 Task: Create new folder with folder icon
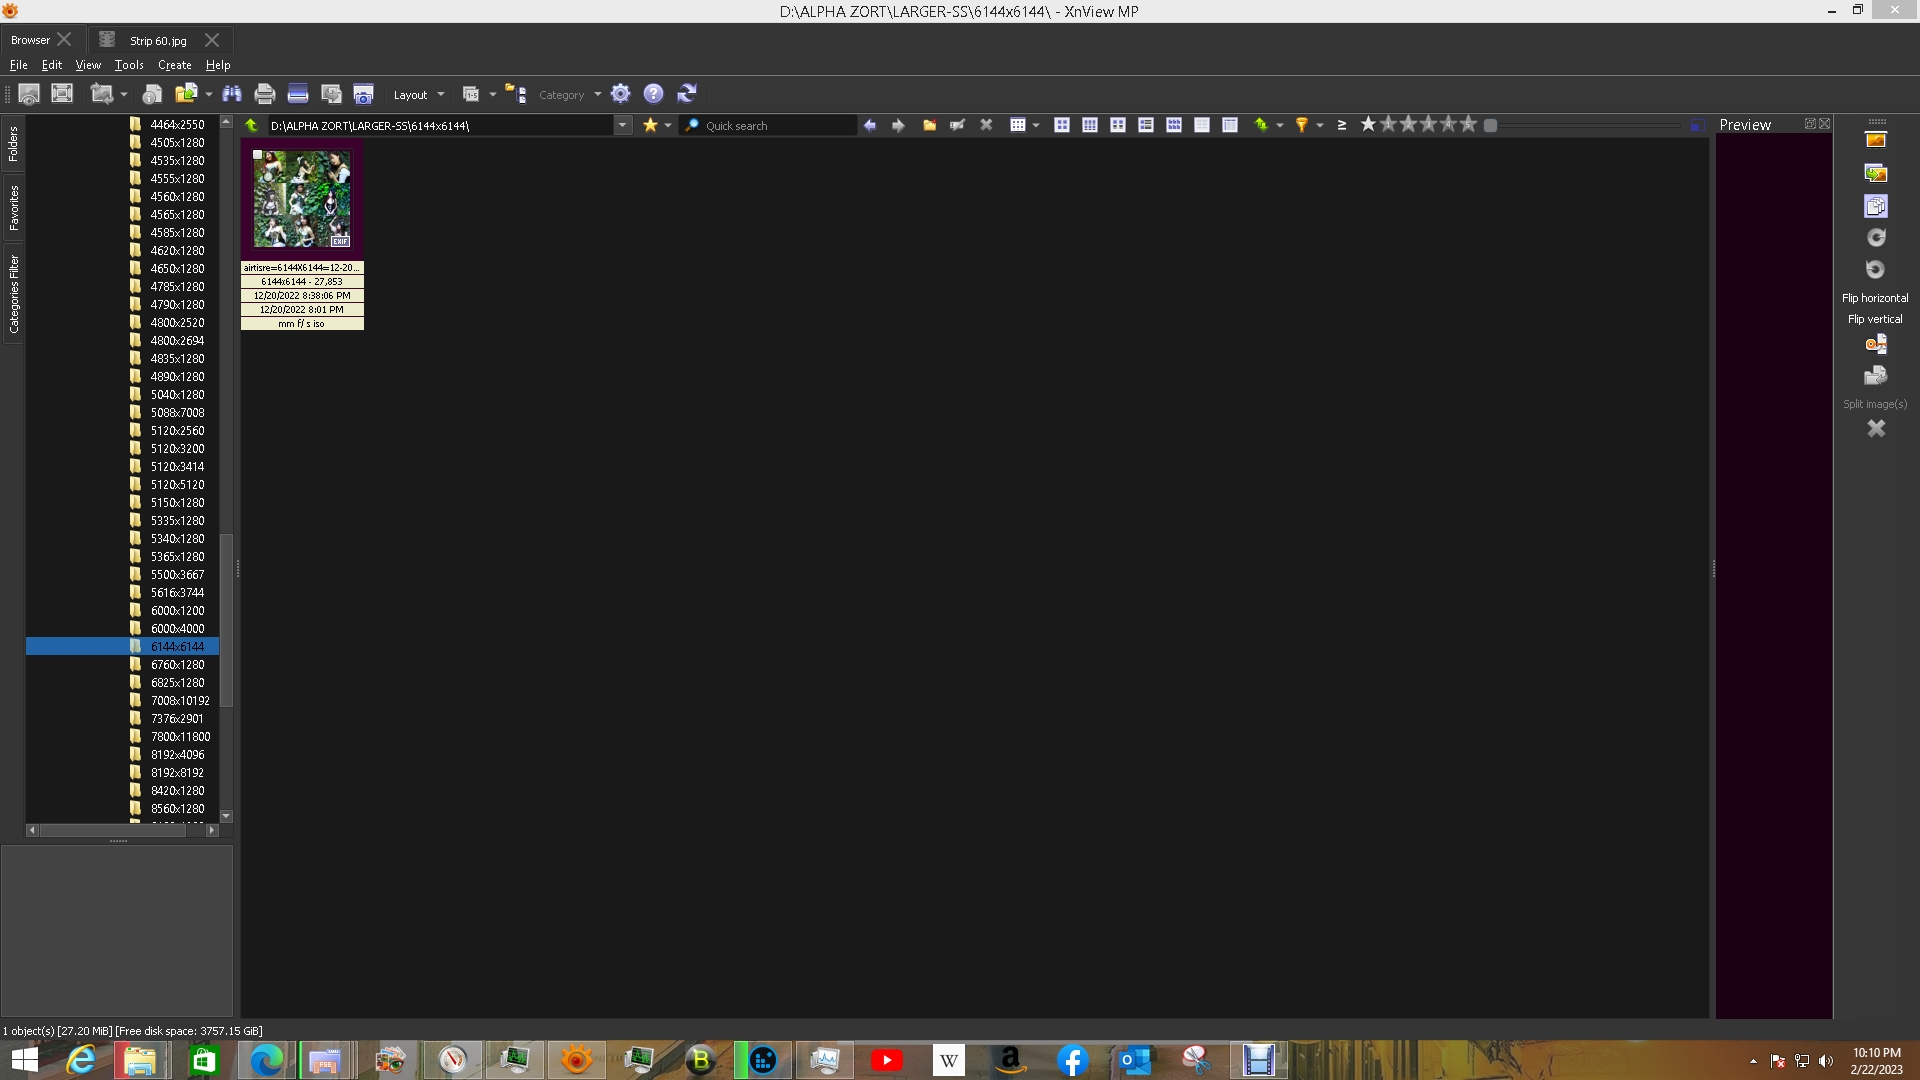[x=929, y=125]
